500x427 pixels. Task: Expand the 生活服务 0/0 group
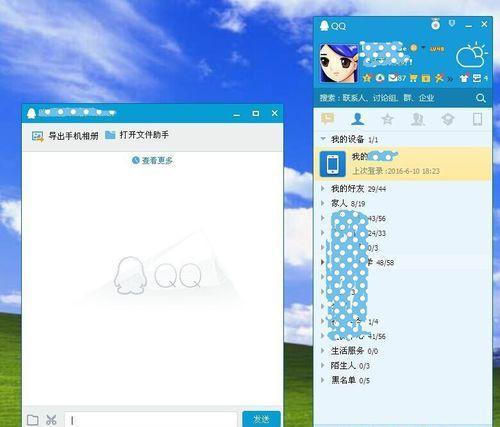[323, 350]
